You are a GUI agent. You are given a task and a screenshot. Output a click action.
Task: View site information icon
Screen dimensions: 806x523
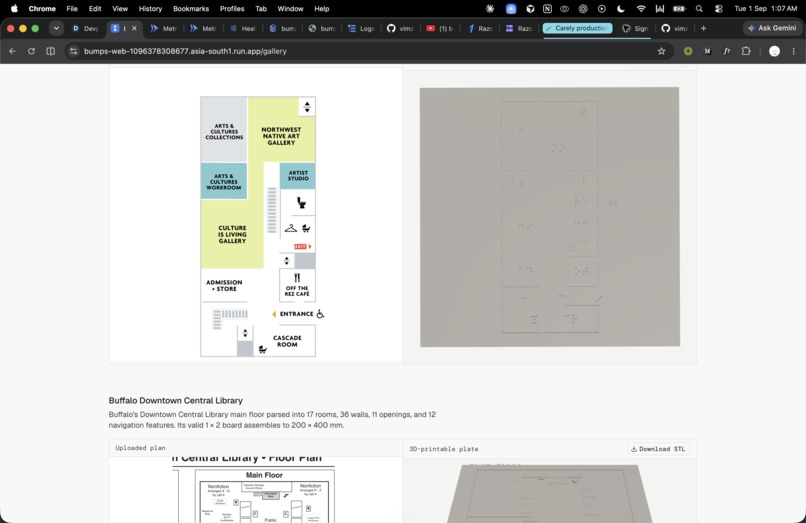[73, 51]
